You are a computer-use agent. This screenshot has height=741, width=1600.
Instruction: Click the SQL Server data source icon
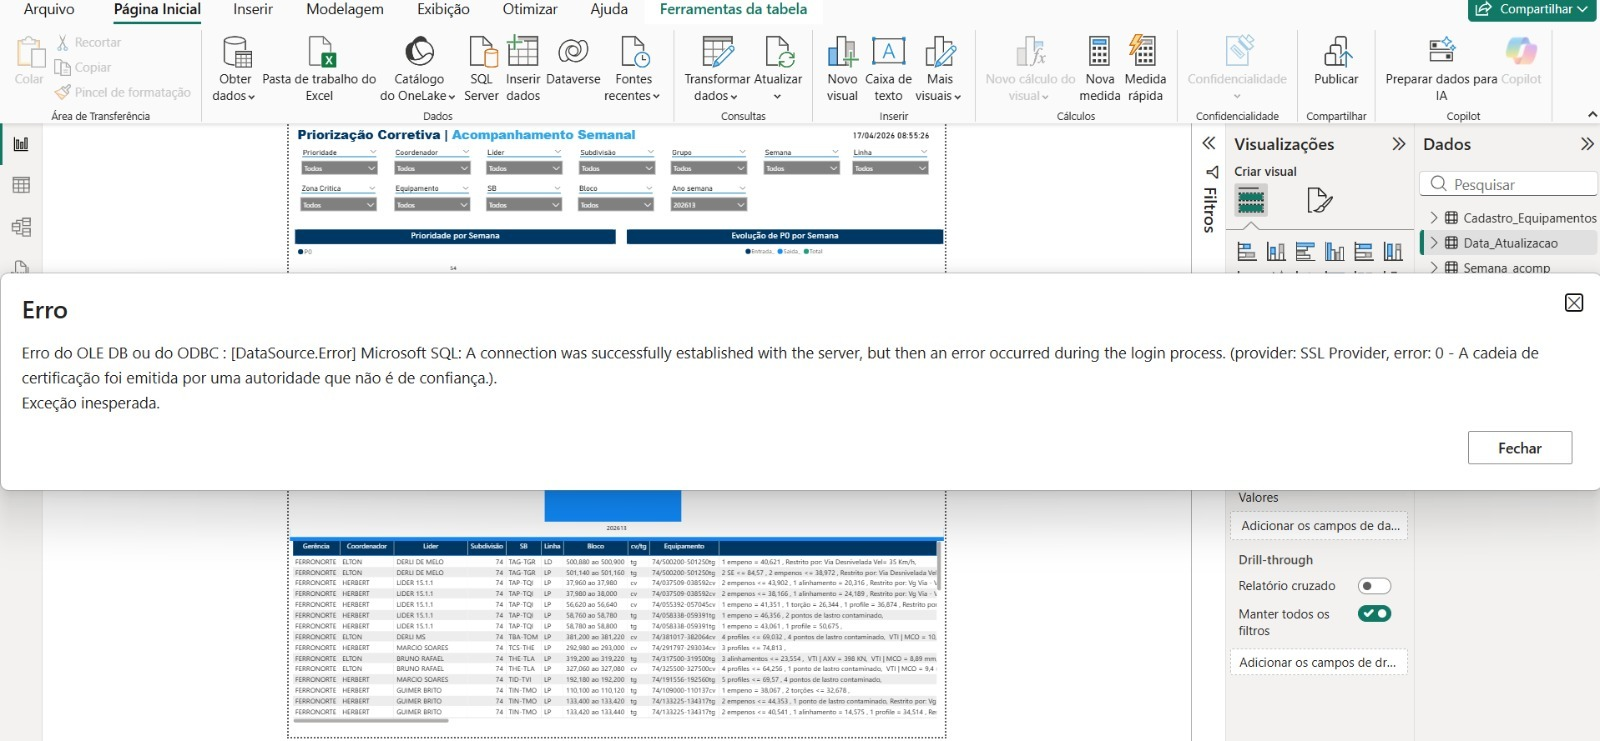[482, 52]
